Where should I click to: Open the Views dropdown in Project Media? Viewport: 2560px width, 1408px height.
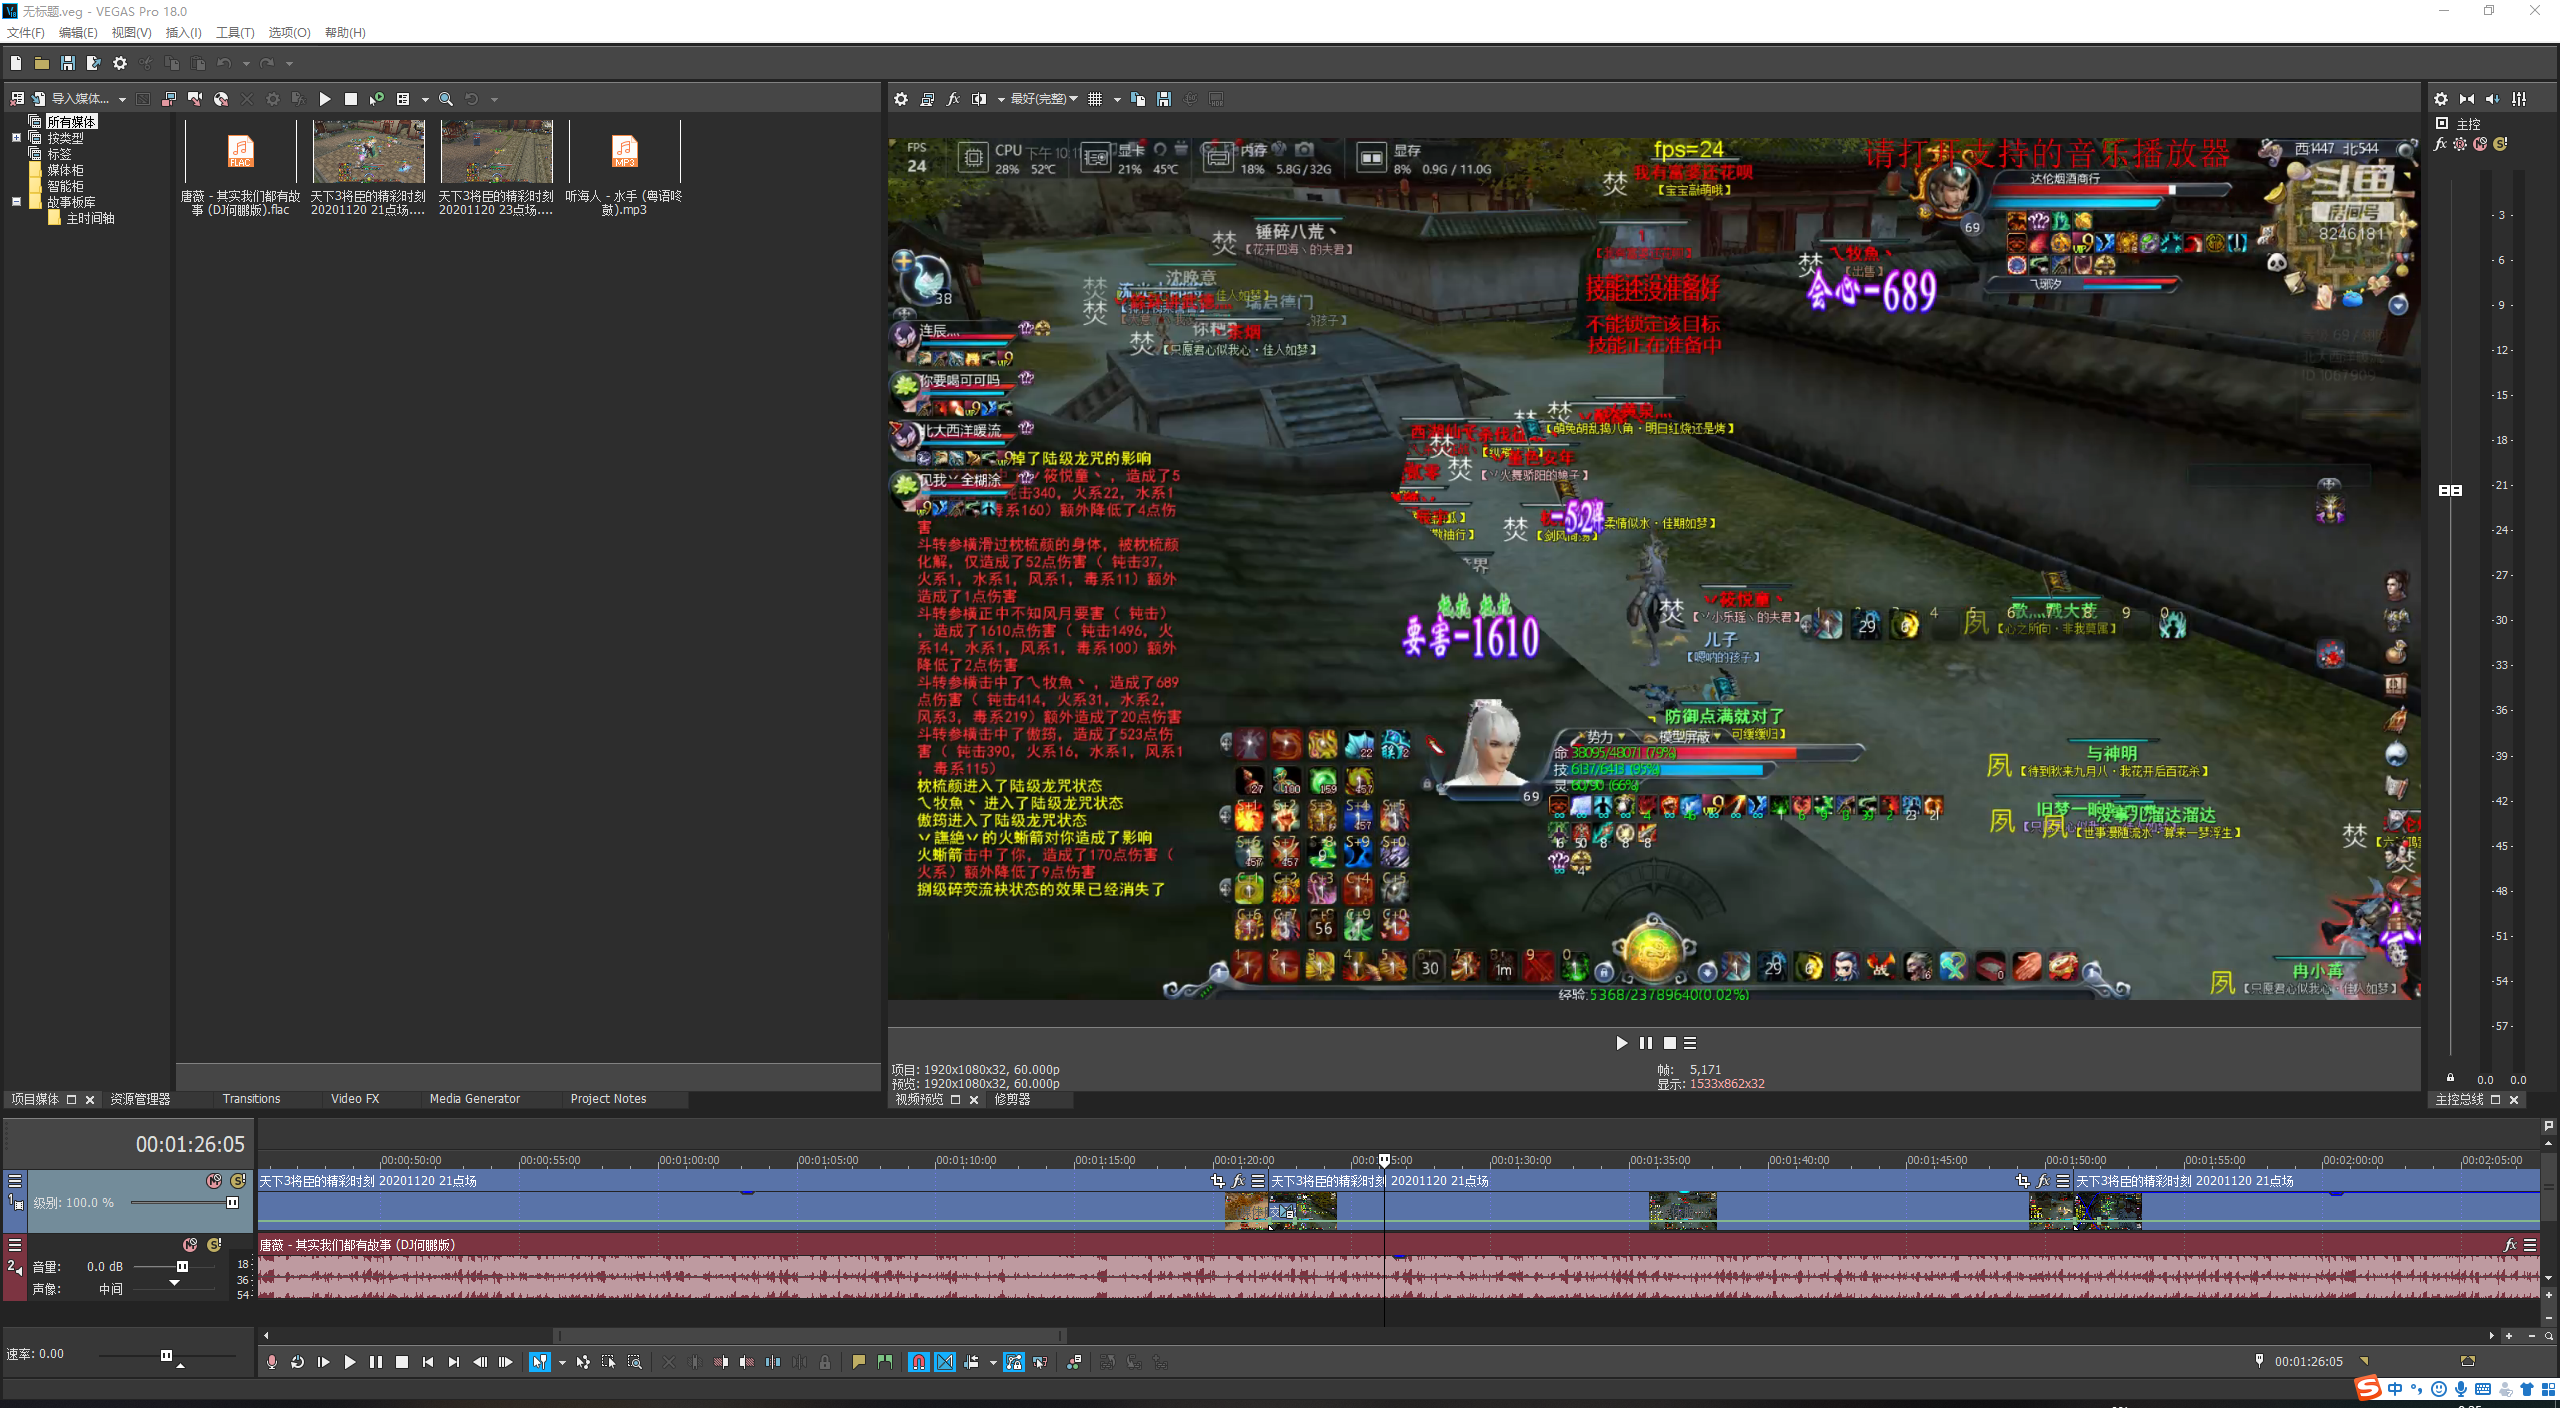425,99
